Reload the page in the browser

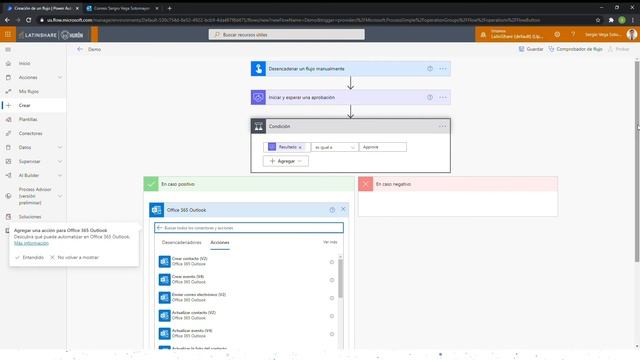tap(28, 20)
